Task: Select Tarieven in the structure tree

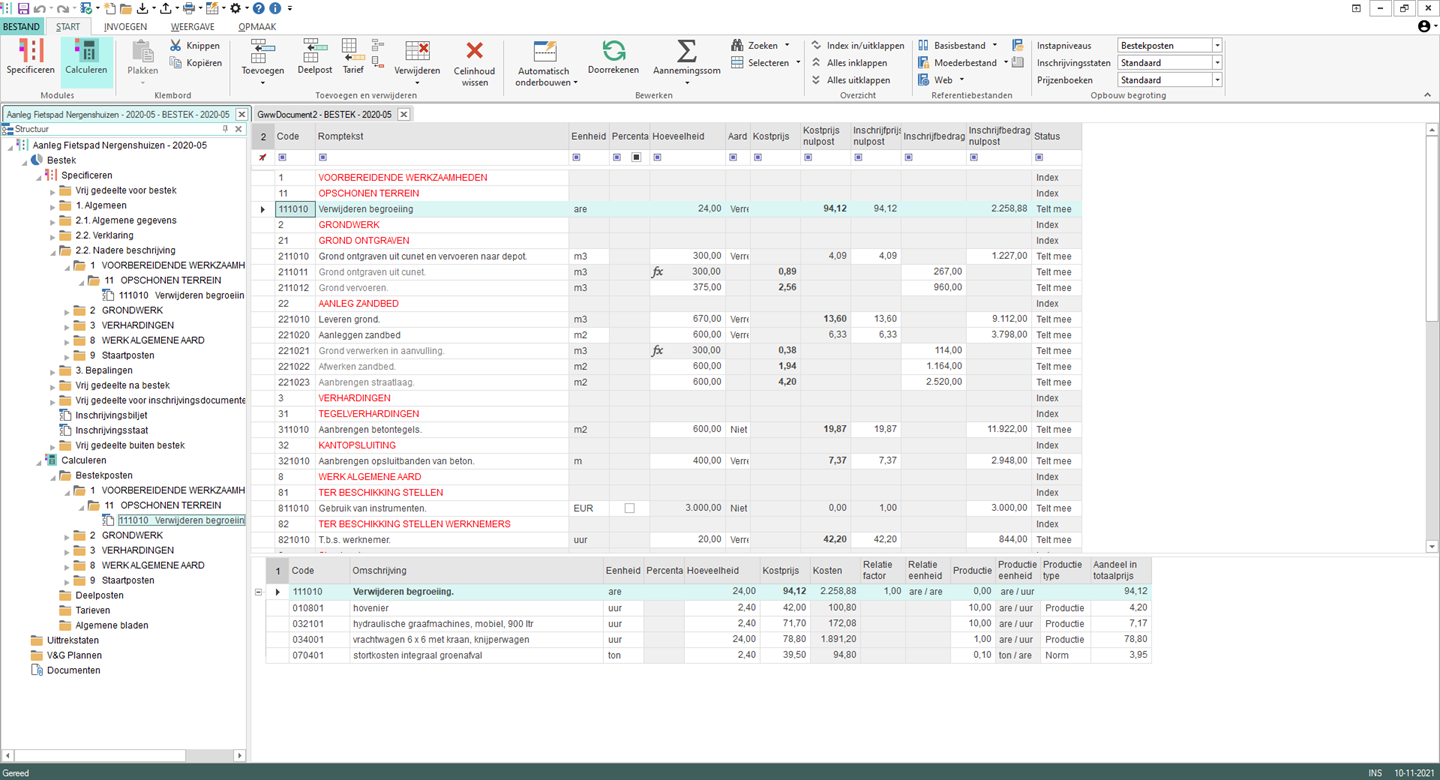Action: coord(93,610)
